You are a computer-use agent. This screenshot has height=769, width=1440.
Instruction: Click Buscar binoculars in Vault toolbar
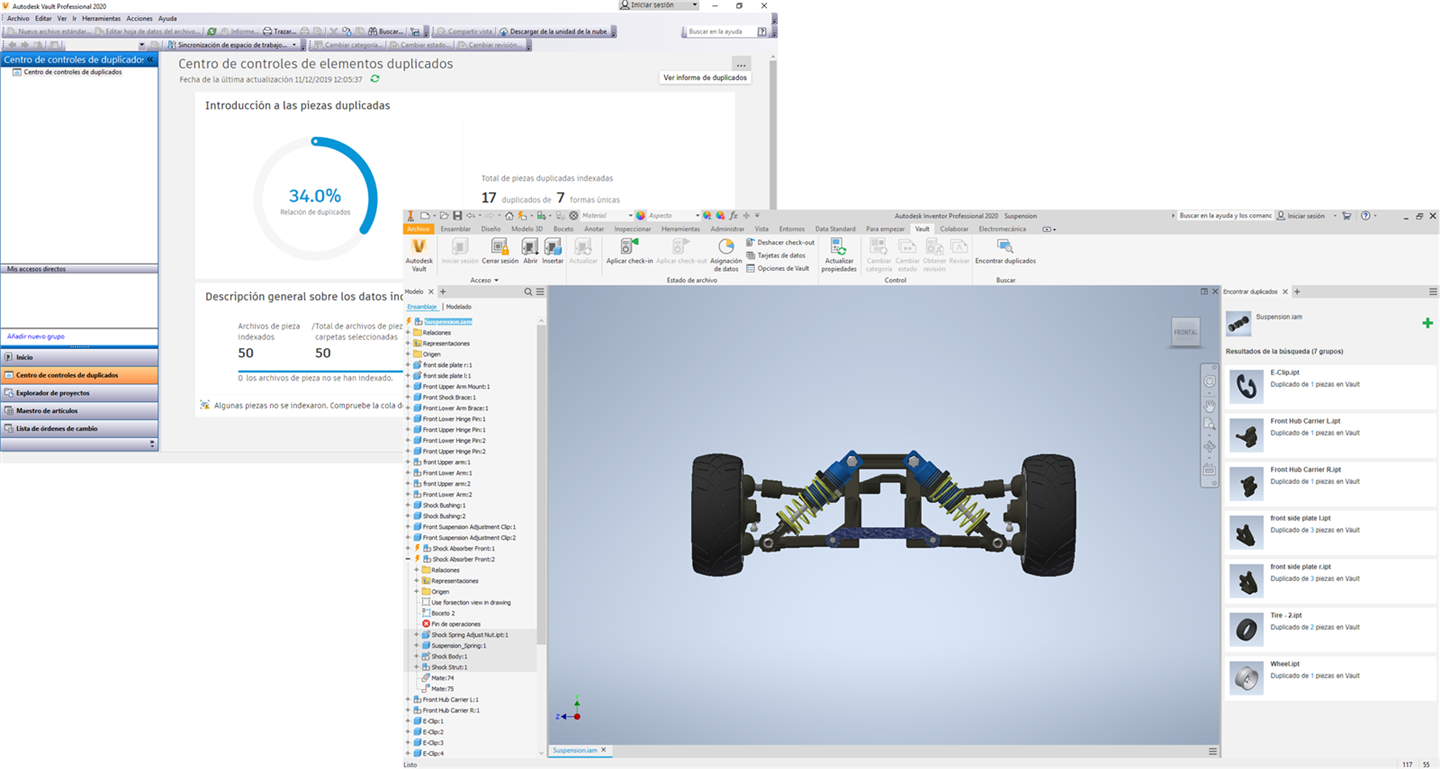[384, 31]
